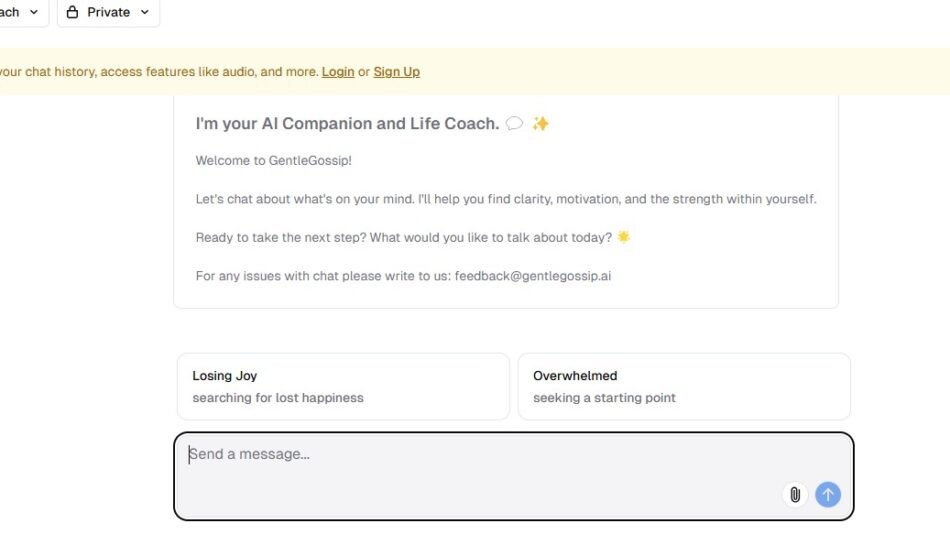Open the Private chat mode dropdown
The width and height of the screenshot is (950, 534).
pos(108,12)
